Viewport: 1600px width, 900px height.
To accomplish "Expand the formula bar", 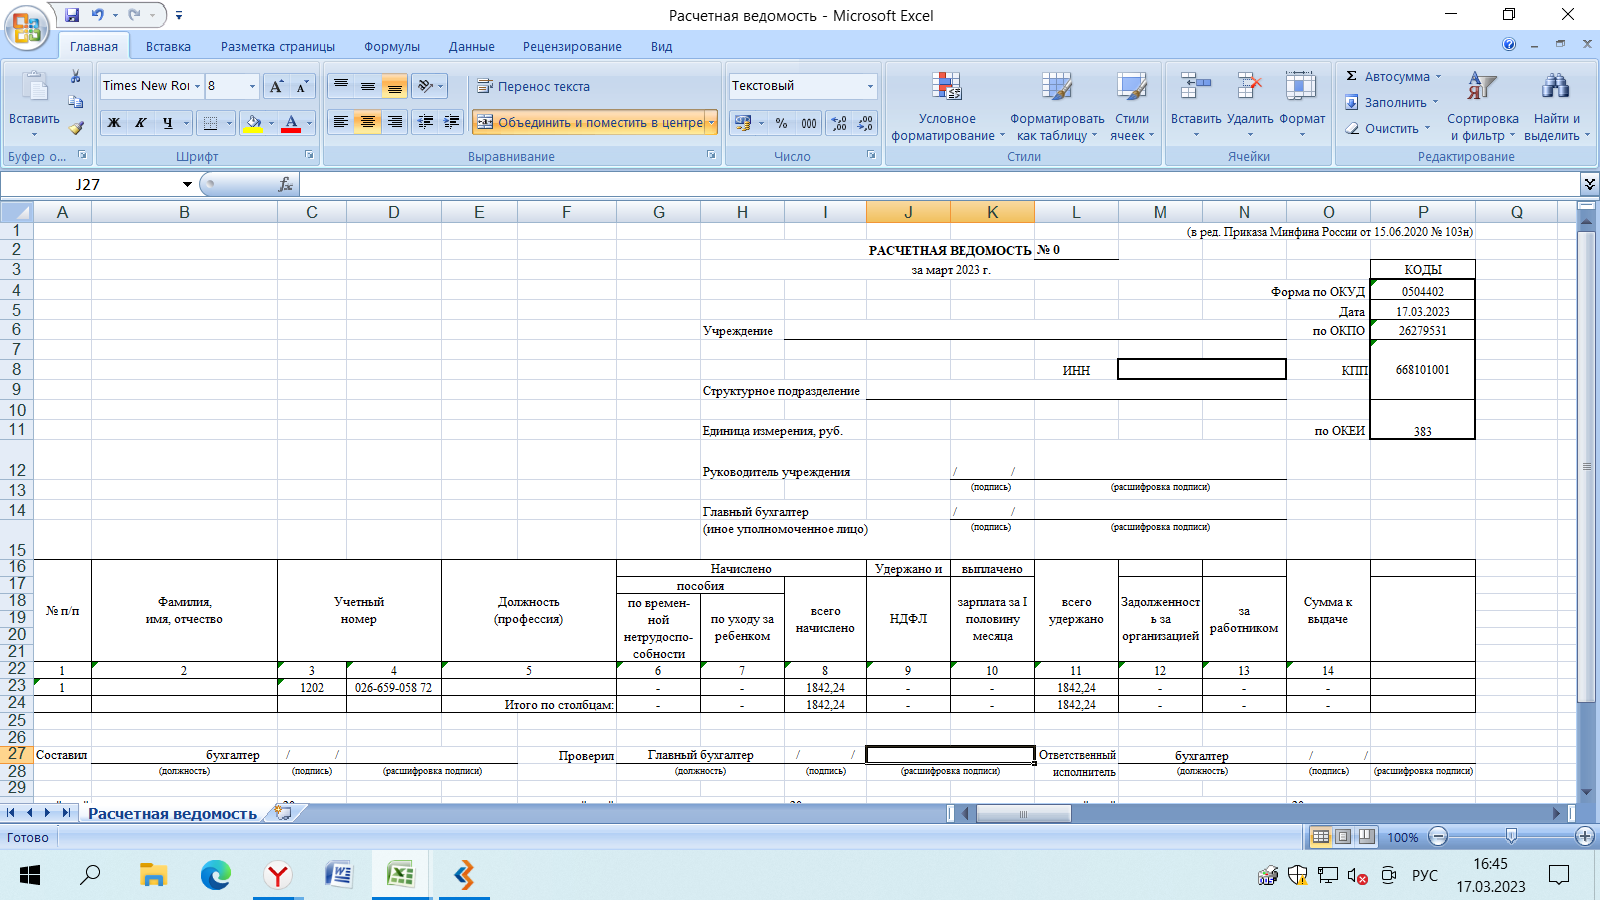I will click(x=1589, y=184).
